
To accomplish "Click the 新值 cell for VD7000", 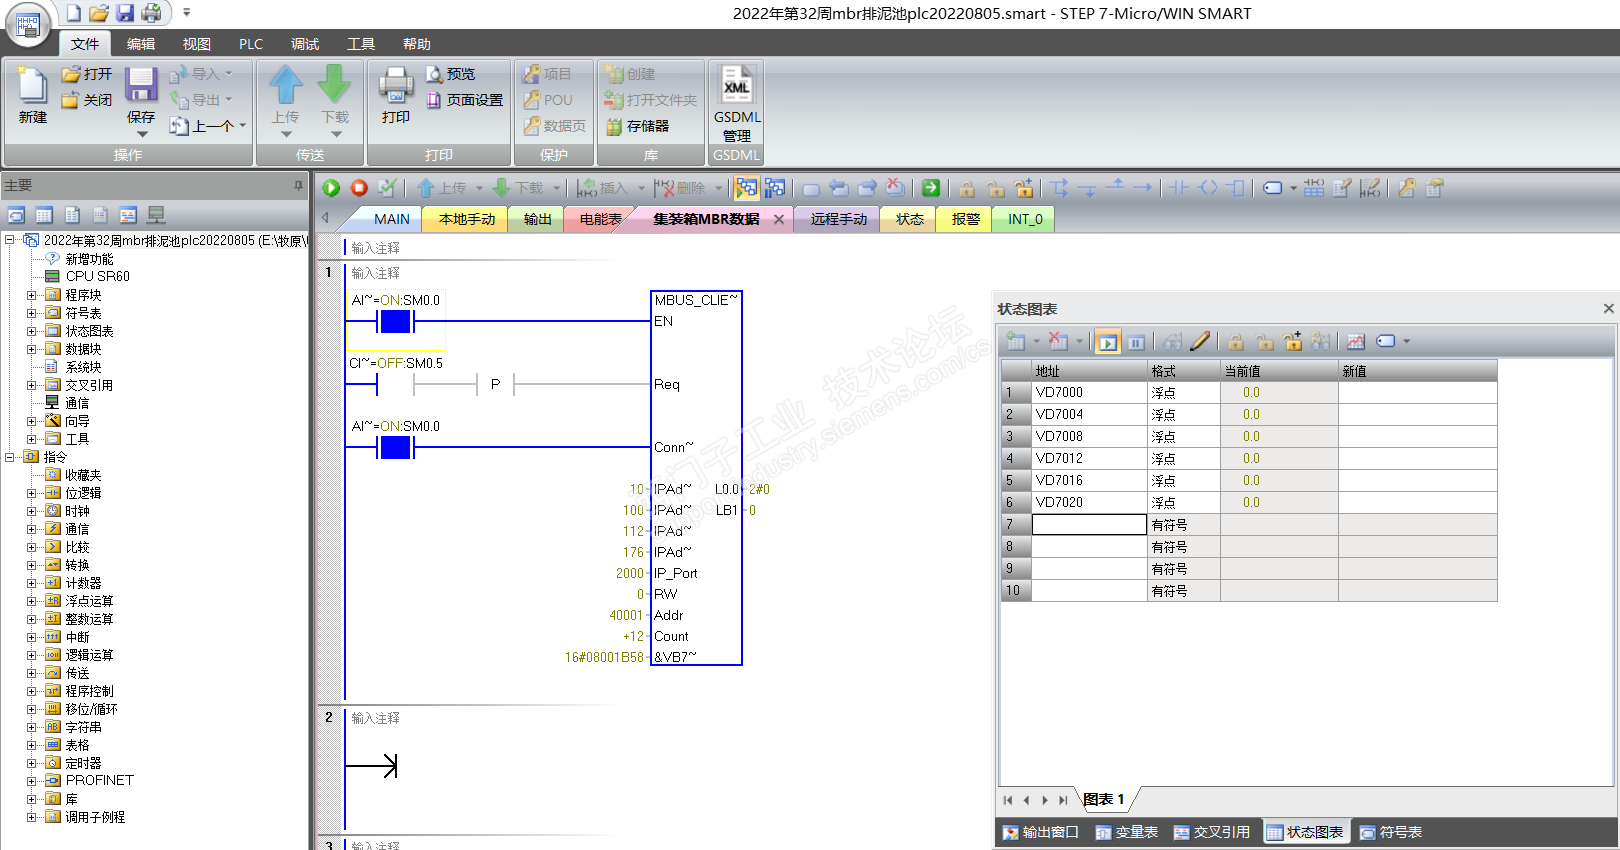I will point(1417,392).
